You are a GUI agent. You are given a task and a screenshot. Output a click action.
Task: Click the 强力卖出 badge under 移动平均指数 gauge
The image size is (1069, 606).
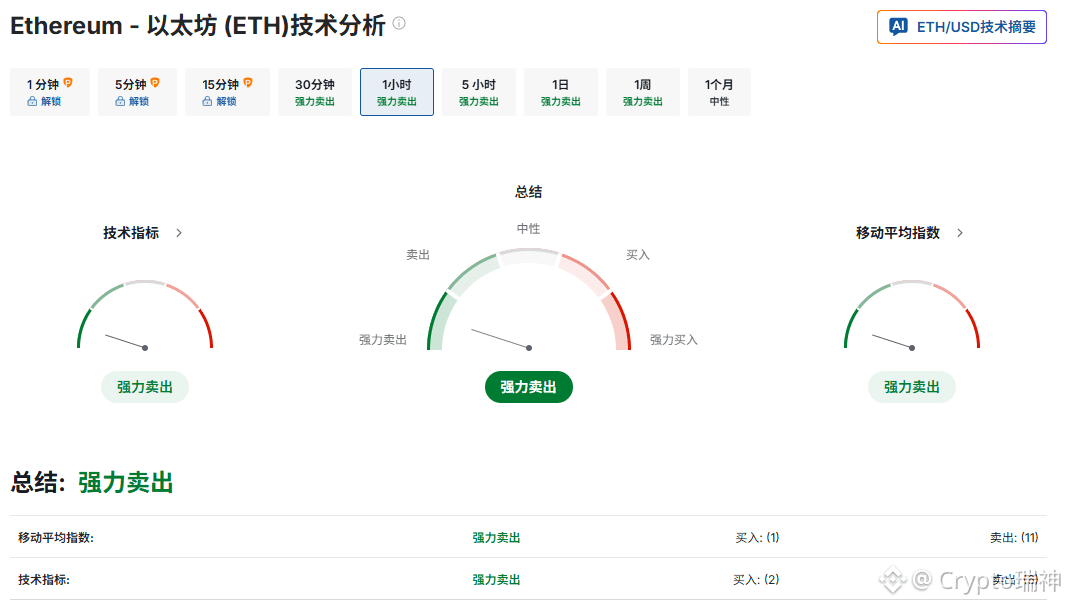tap(912, 387)
